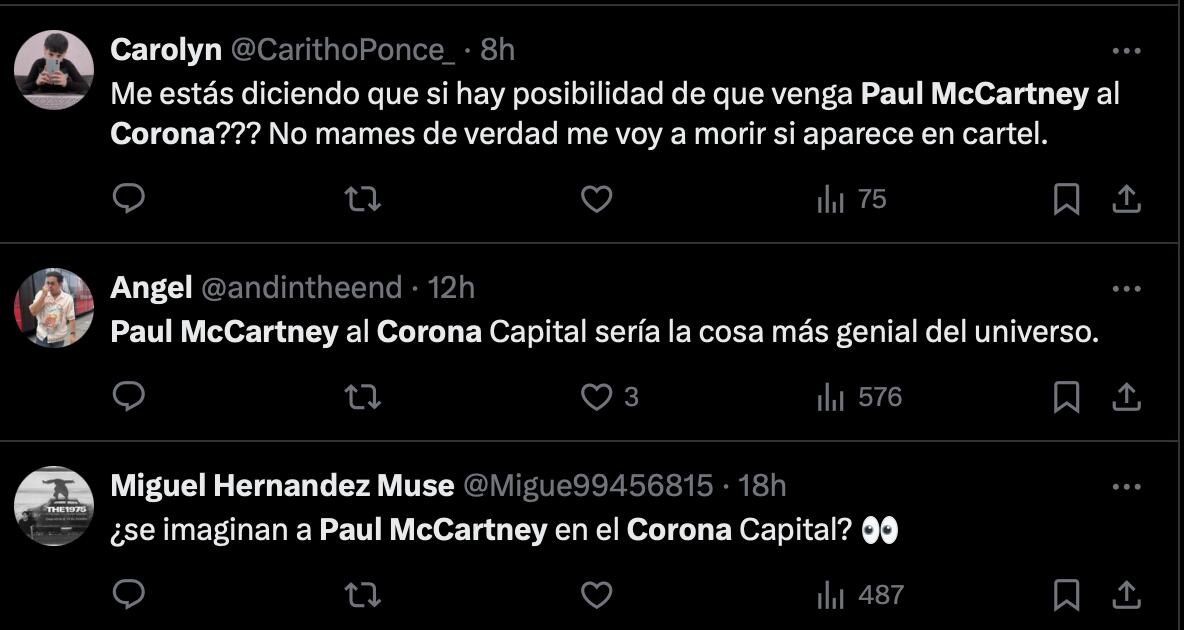The image size is (1184, 630).
Task: Open more options on Angel's tweet
Action: pyautogui.click(x=1126, y=289)
